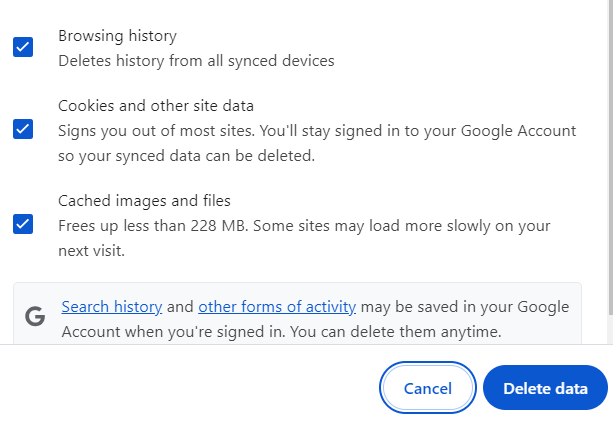Open the Search history link
This screenshot has width=613, height=421.
click(x=112, y=307)
